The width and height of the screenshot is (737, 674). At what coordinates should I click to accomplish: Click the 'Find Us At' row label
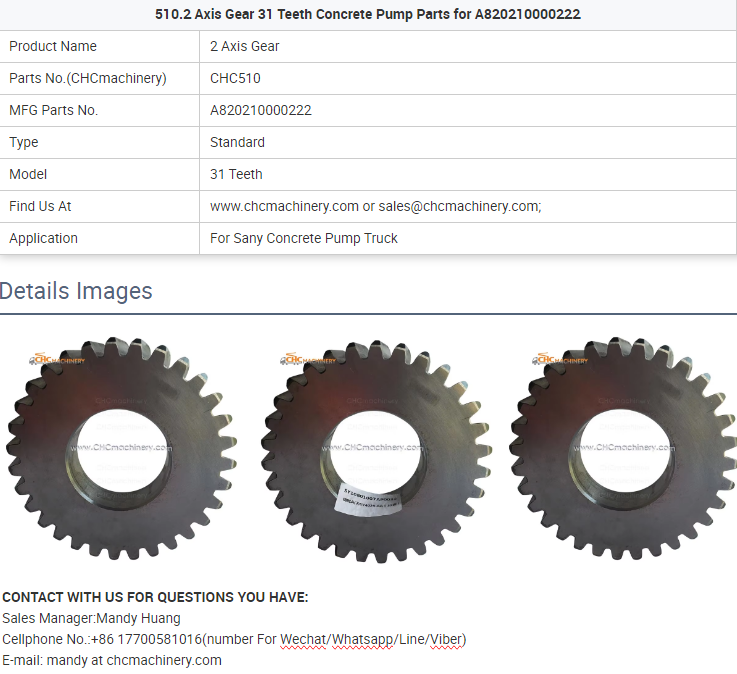coord(40,206)
